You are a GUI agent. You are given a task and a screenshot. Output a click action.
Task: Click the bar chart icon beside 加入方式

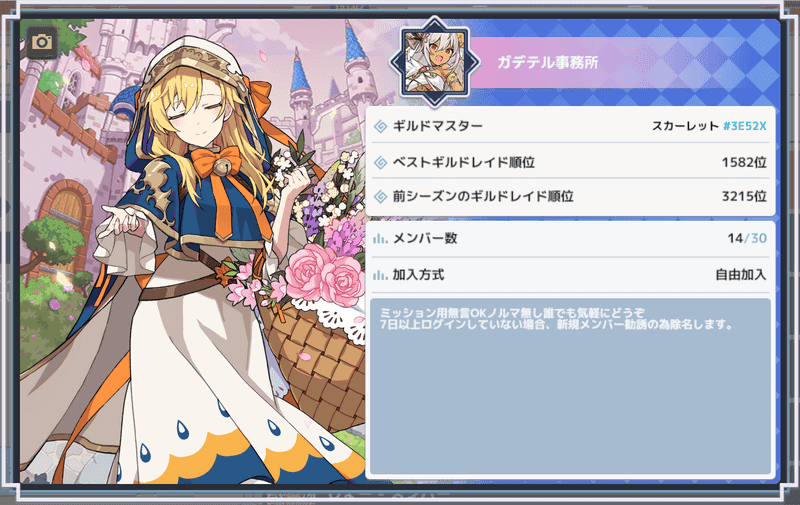click(x=380, y=275)
